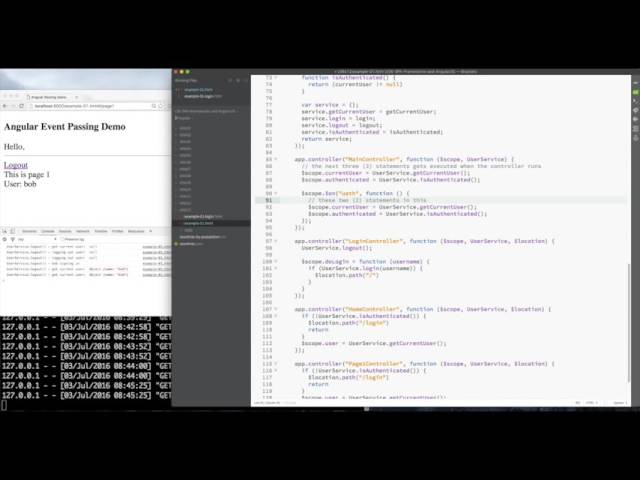Open the Resources tab in DevTools
This screenshot has width=640, height=480.
pyautogui.click(x=136, y=231)
